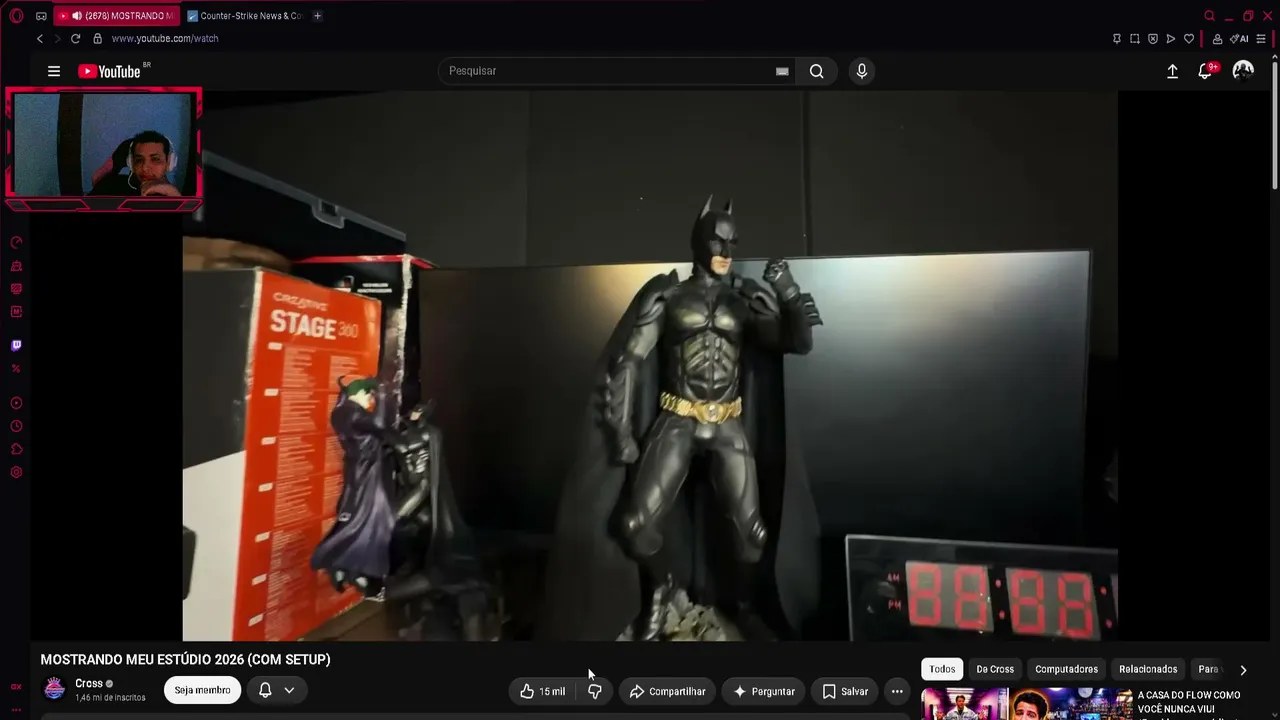Viewport: 1280px width, 720px height.
Task: Open the sidebar extensions puzzle icon
Action: (16, 449)
